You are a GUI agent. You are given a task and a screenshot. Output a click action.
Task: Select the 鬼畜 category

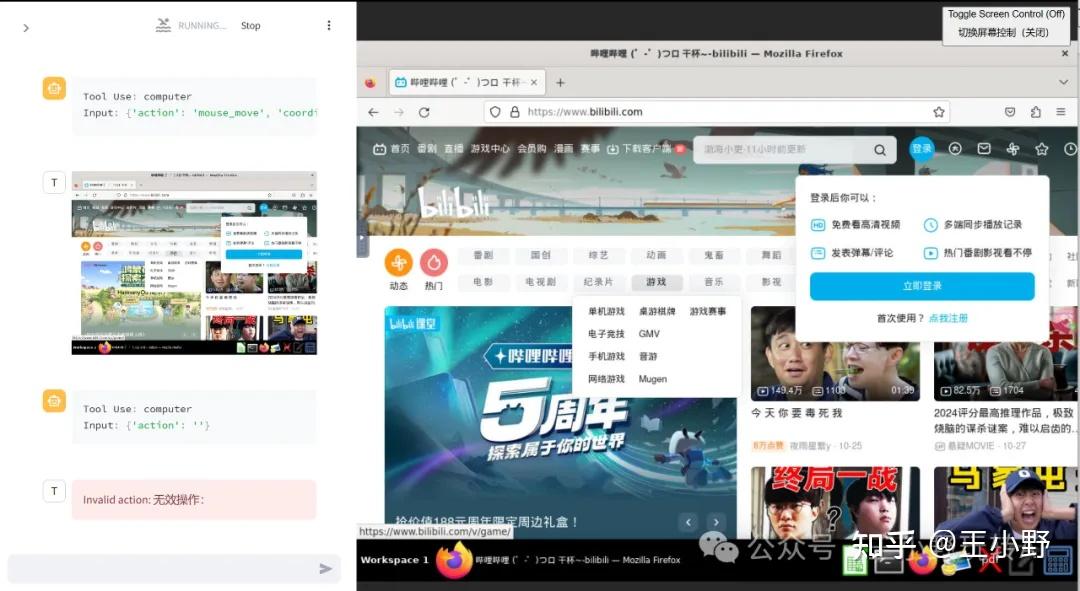coord(714,255)
